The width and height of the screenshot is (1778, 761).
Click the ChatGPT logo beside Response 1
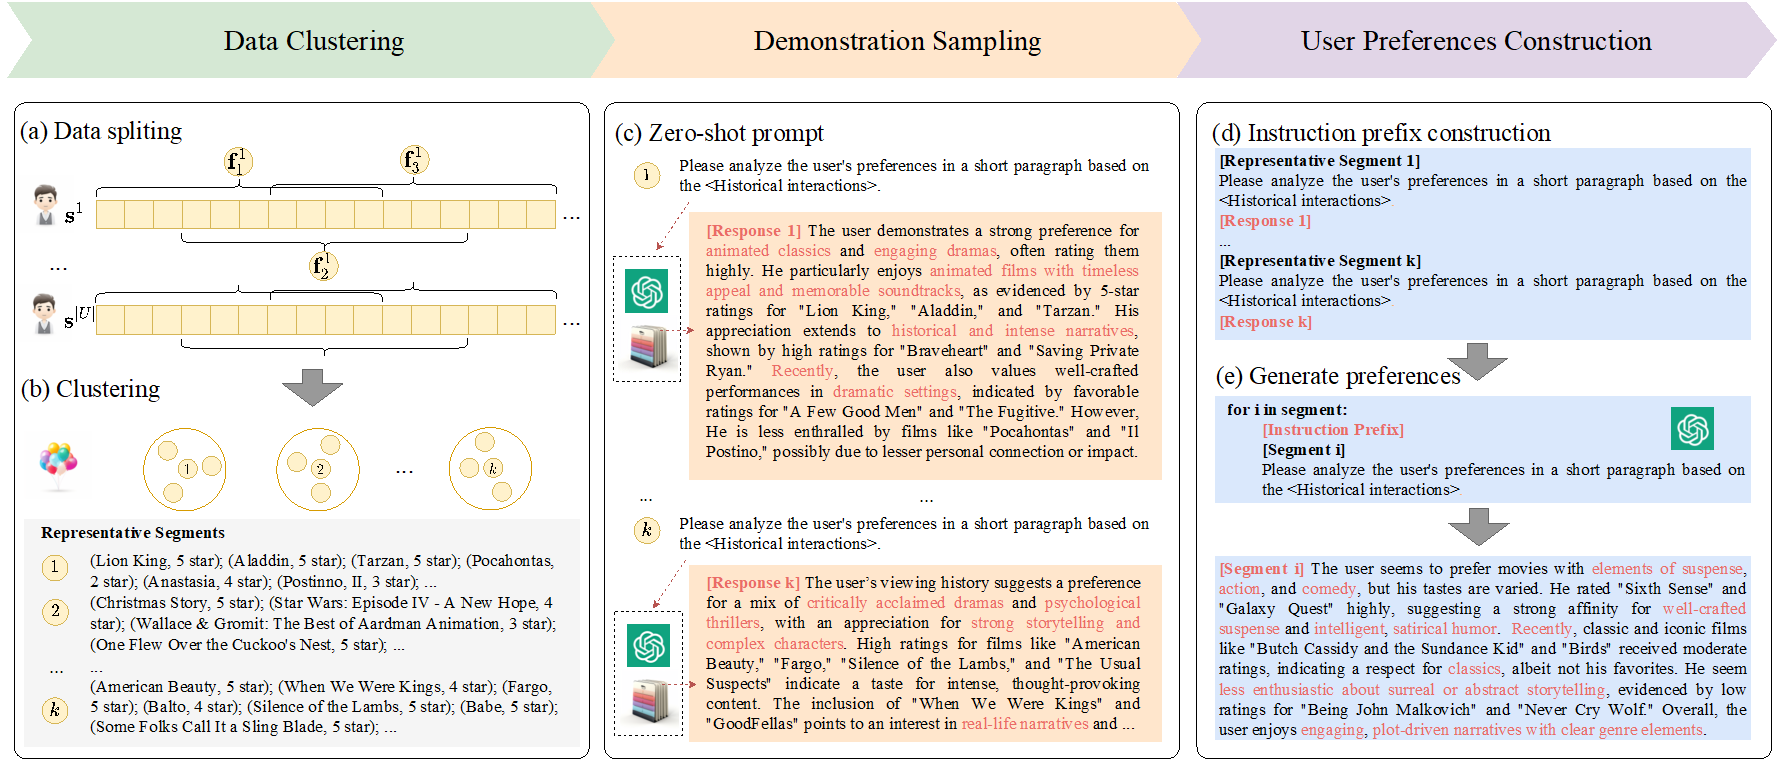[647, 291]
